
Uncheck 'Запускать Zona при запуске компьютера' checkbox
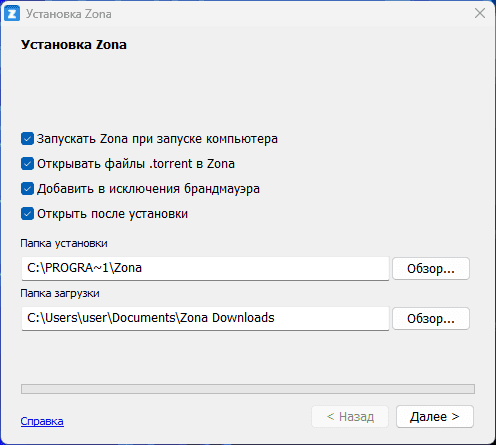pos(27,139)
